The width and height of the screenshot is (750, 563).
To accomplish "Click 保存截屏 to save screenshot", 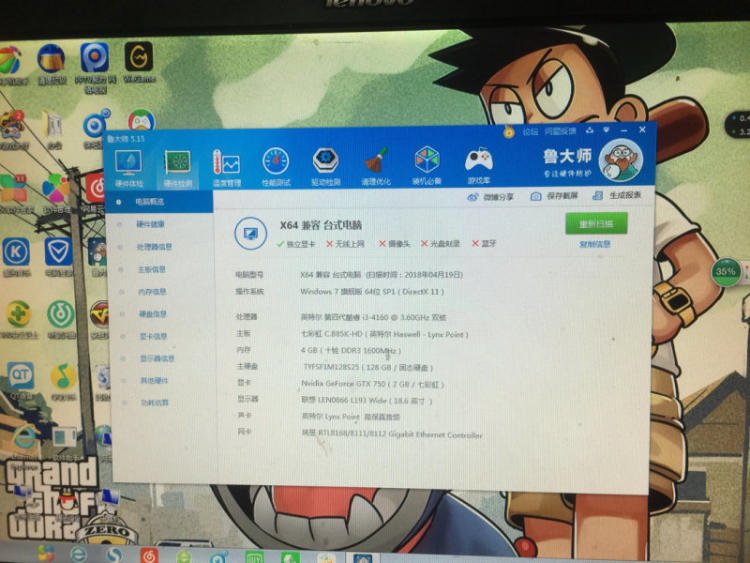I will pyautogui.click(x=554, y=196).
